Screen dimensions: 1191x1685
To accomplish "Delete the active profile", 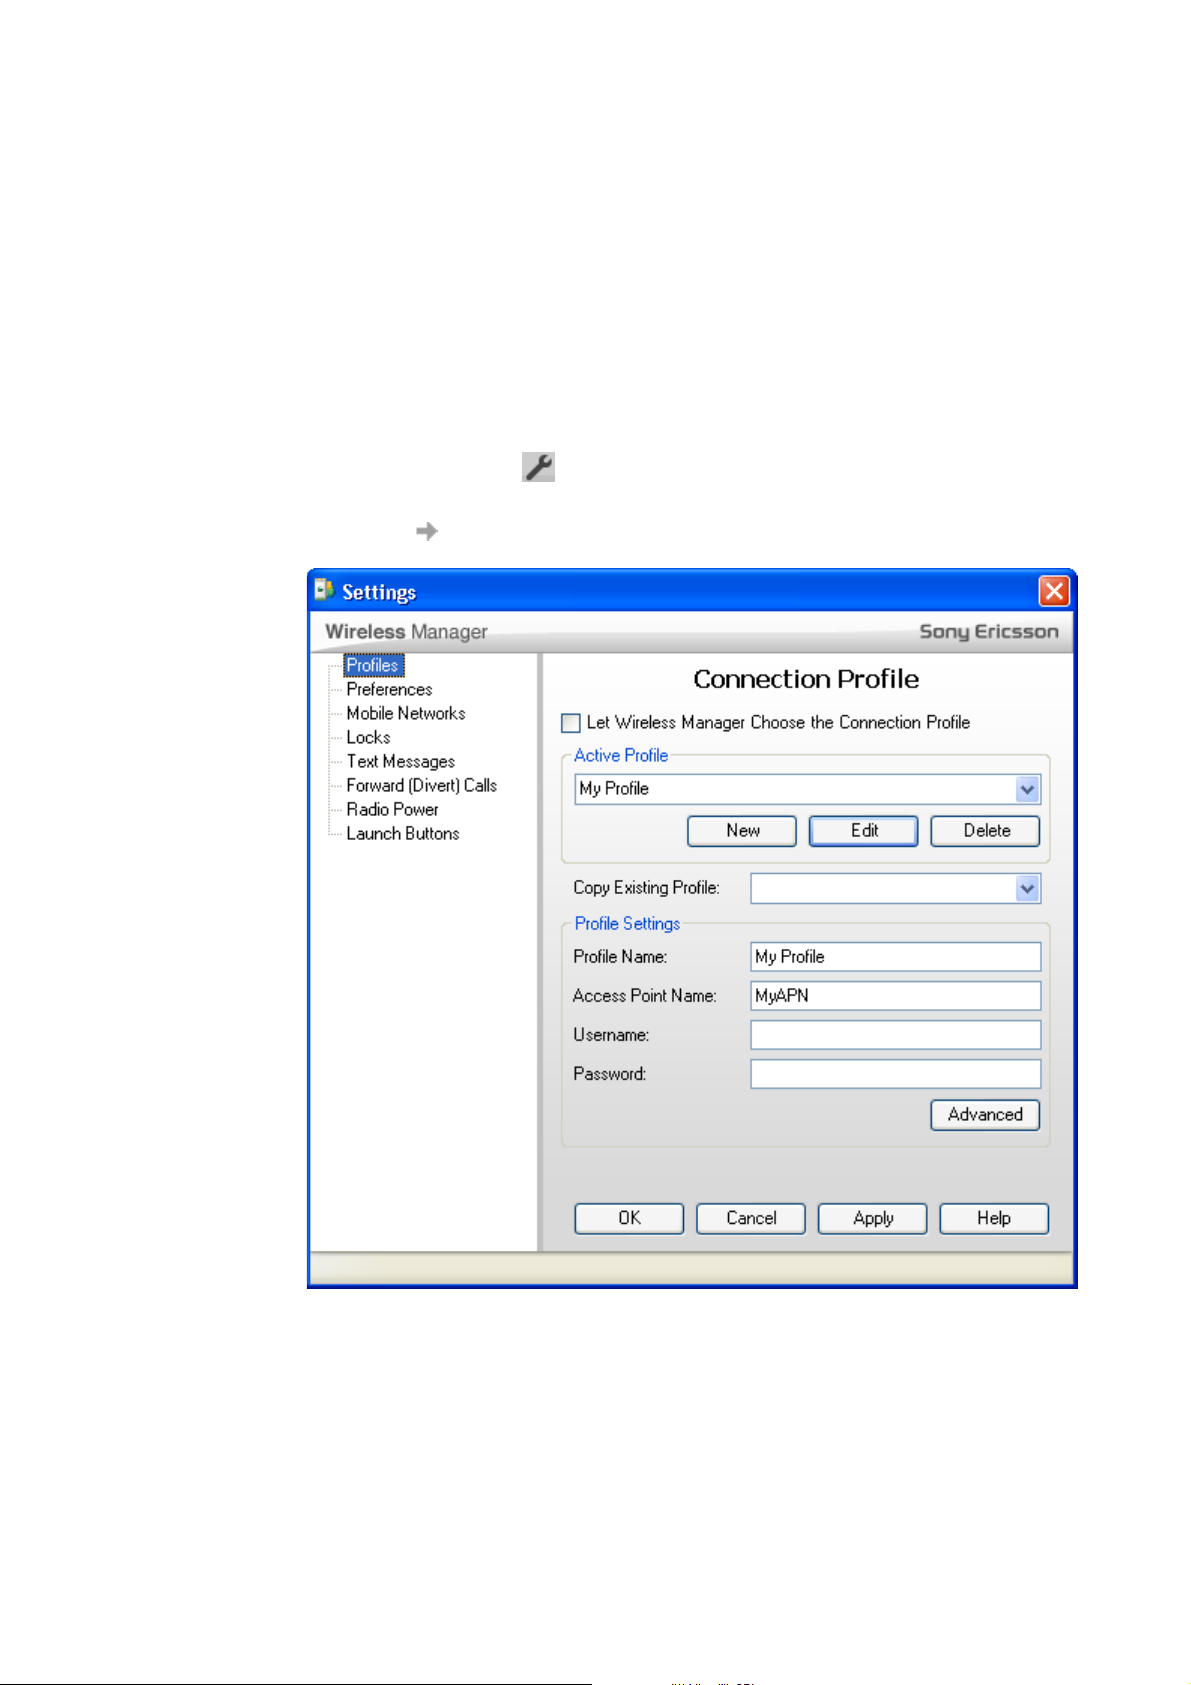I will tap(986, 831).
